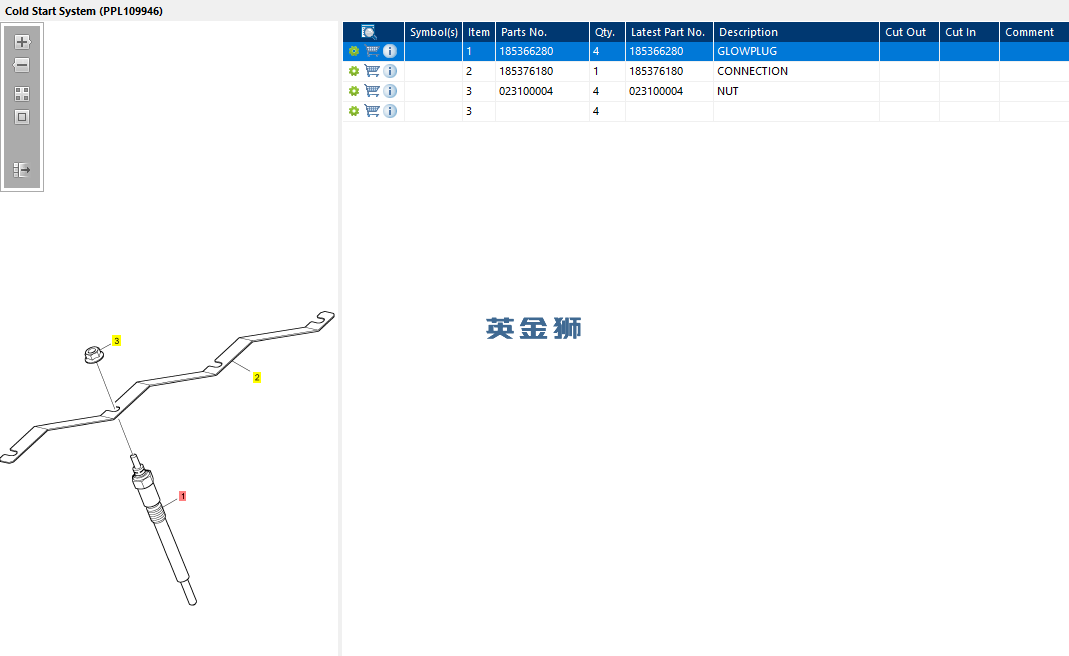Zoom out of the parts diagram
The height and width of the screenshot is (656, 1069).
pyautogui.click(x=22, y=65)
